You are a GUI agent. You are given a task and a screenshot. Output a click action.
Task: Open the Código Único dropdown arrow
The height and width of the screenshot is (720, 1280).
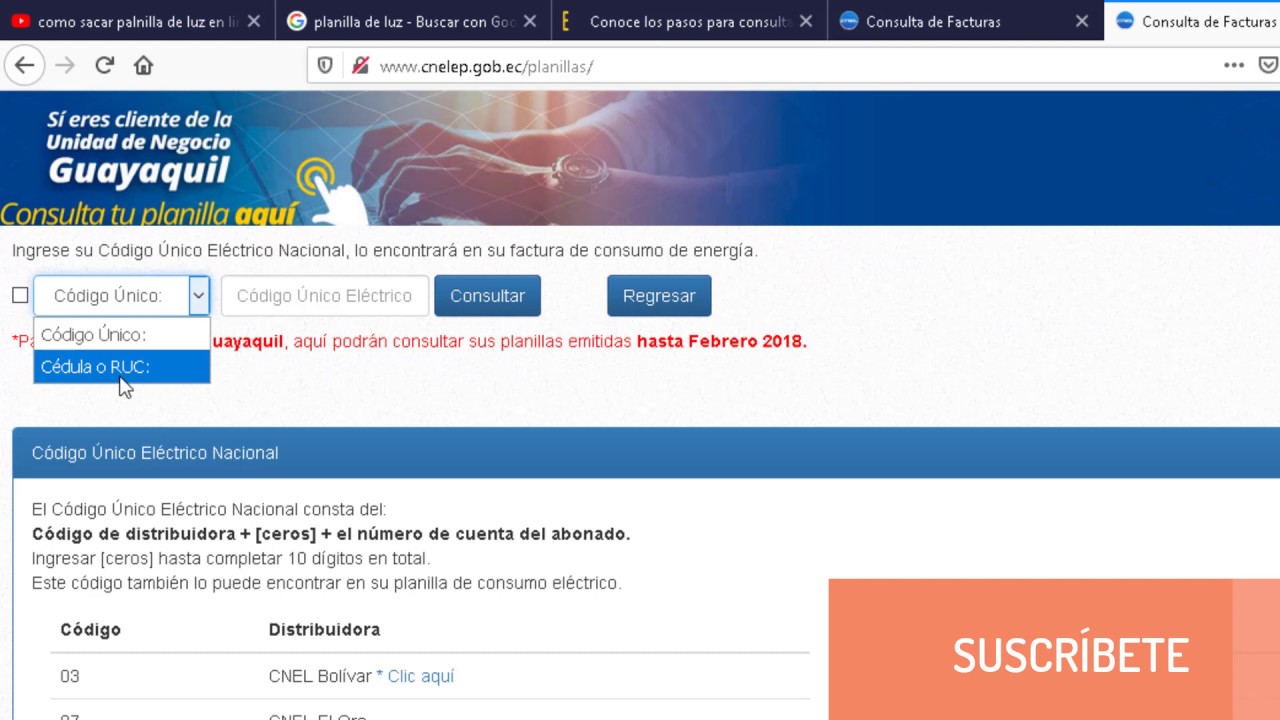click(198, 295)
